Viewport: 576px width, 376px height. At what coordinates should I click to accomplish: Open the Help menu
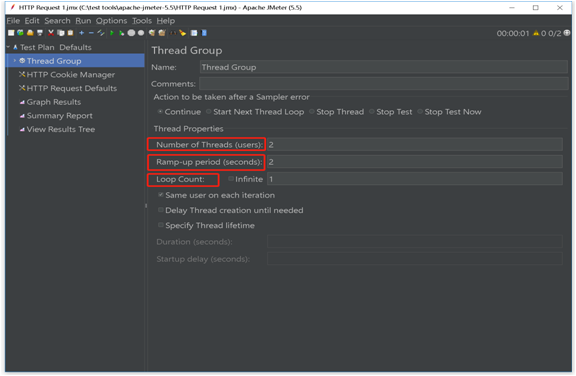point(166,21)
